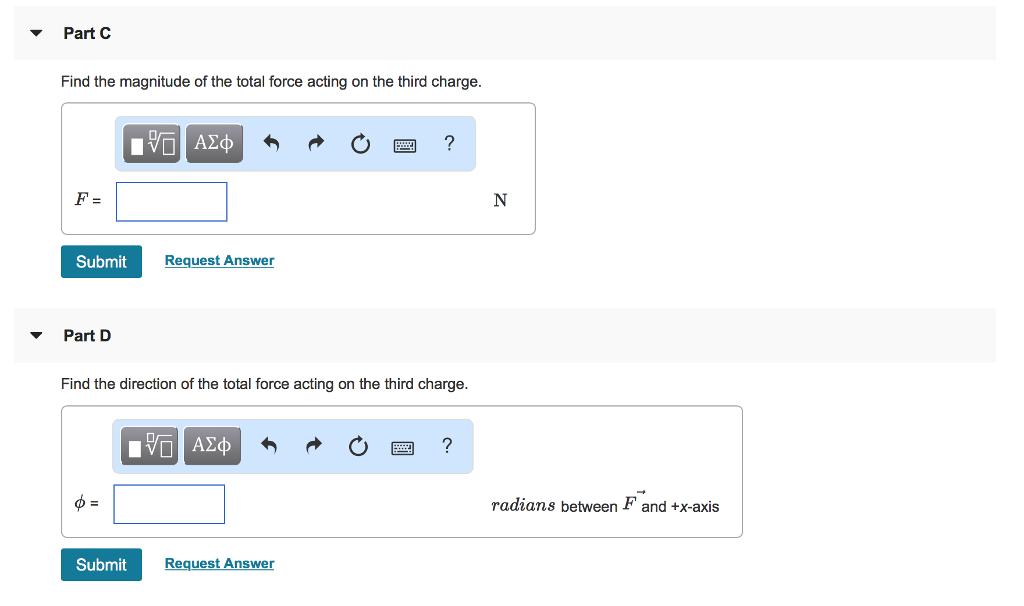Image resolution: width=1024 pixels, height=606 pixels.
Task: Redo entry in Part D toolbar
Action: (x=314, y=445)
